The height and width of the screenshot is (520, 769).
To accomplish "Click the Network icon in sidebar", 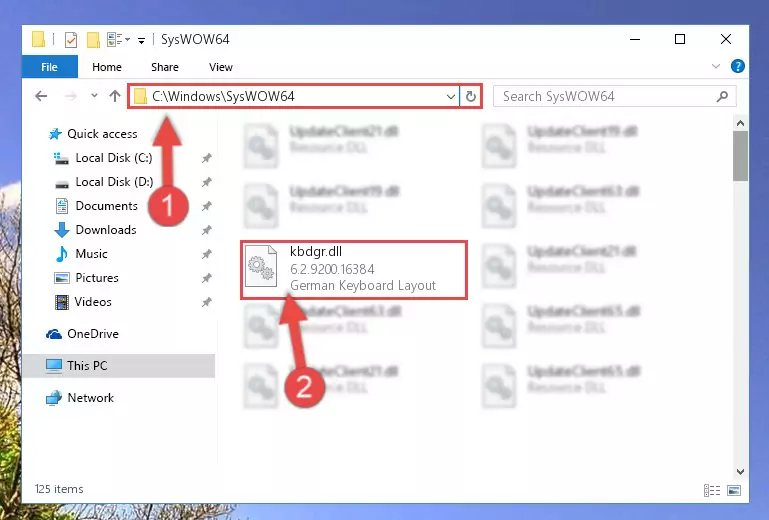I will [x=53, y=398].
